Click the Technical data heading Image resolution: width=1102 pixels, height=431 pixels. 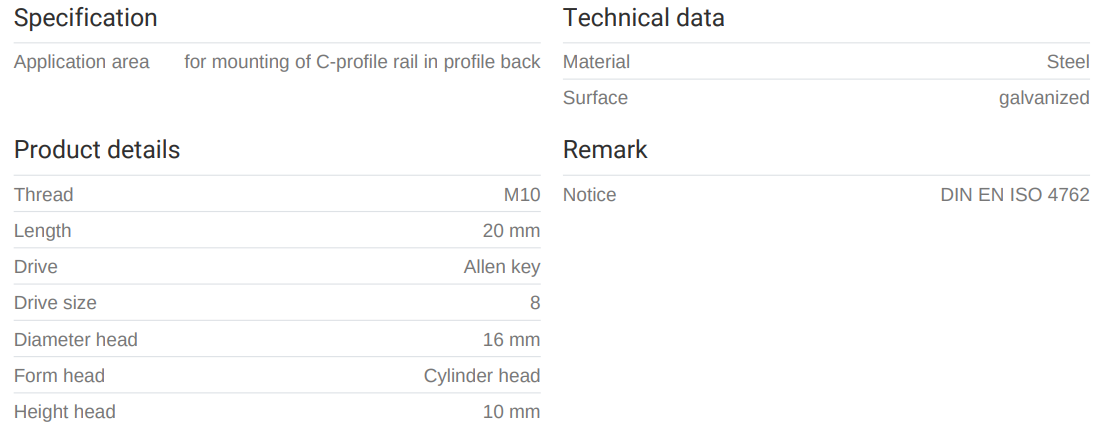point(644,18)
